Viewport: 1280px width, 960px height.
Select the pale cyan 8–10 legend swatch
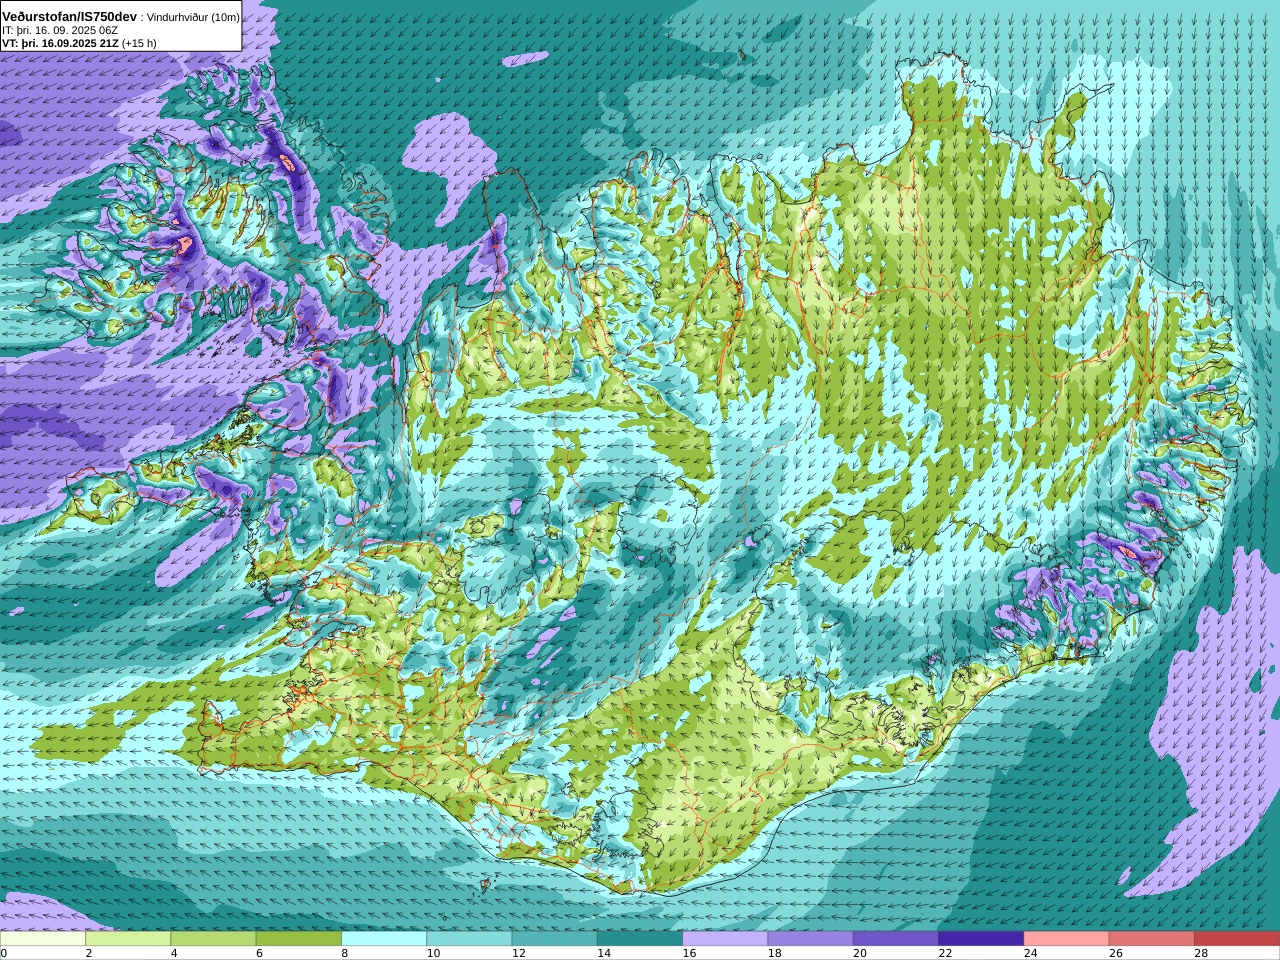pos(384,939)
